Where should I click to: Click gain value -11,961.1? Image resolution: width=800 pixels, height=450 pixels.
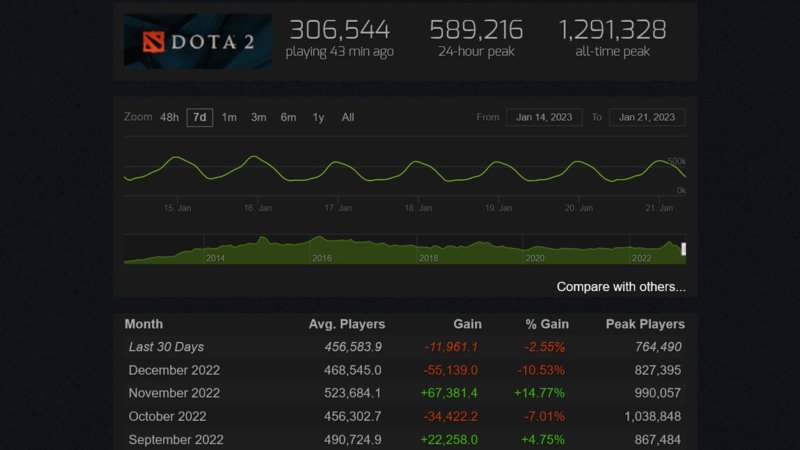pos(451,347)
